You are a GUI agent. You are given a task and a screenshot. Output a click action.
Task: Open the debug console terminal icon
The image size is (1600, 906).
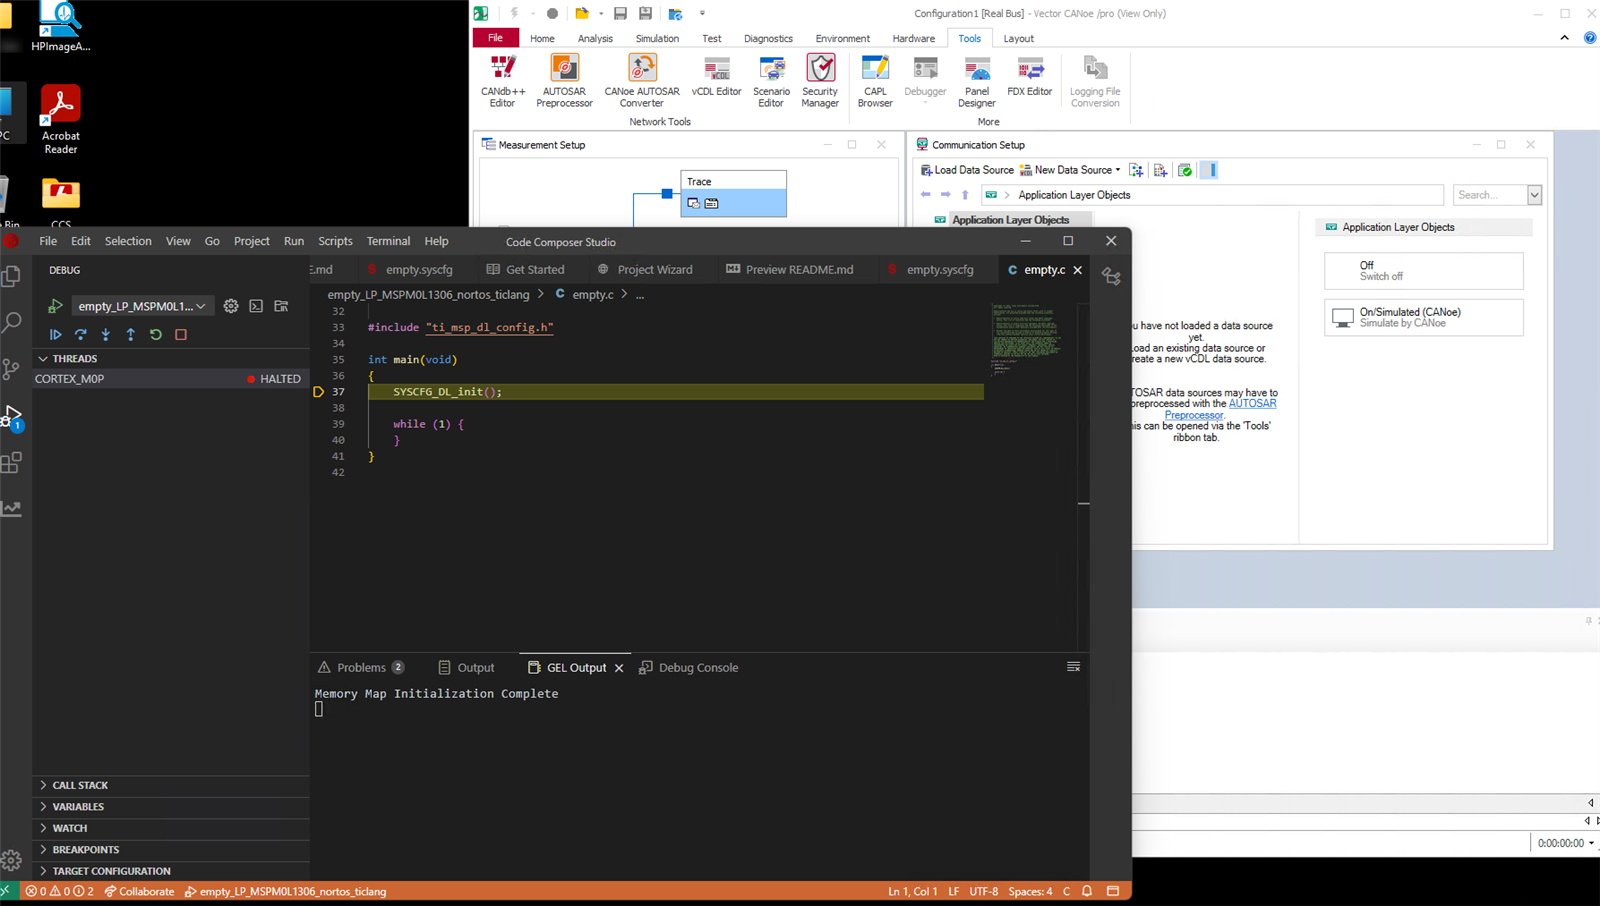256,306
